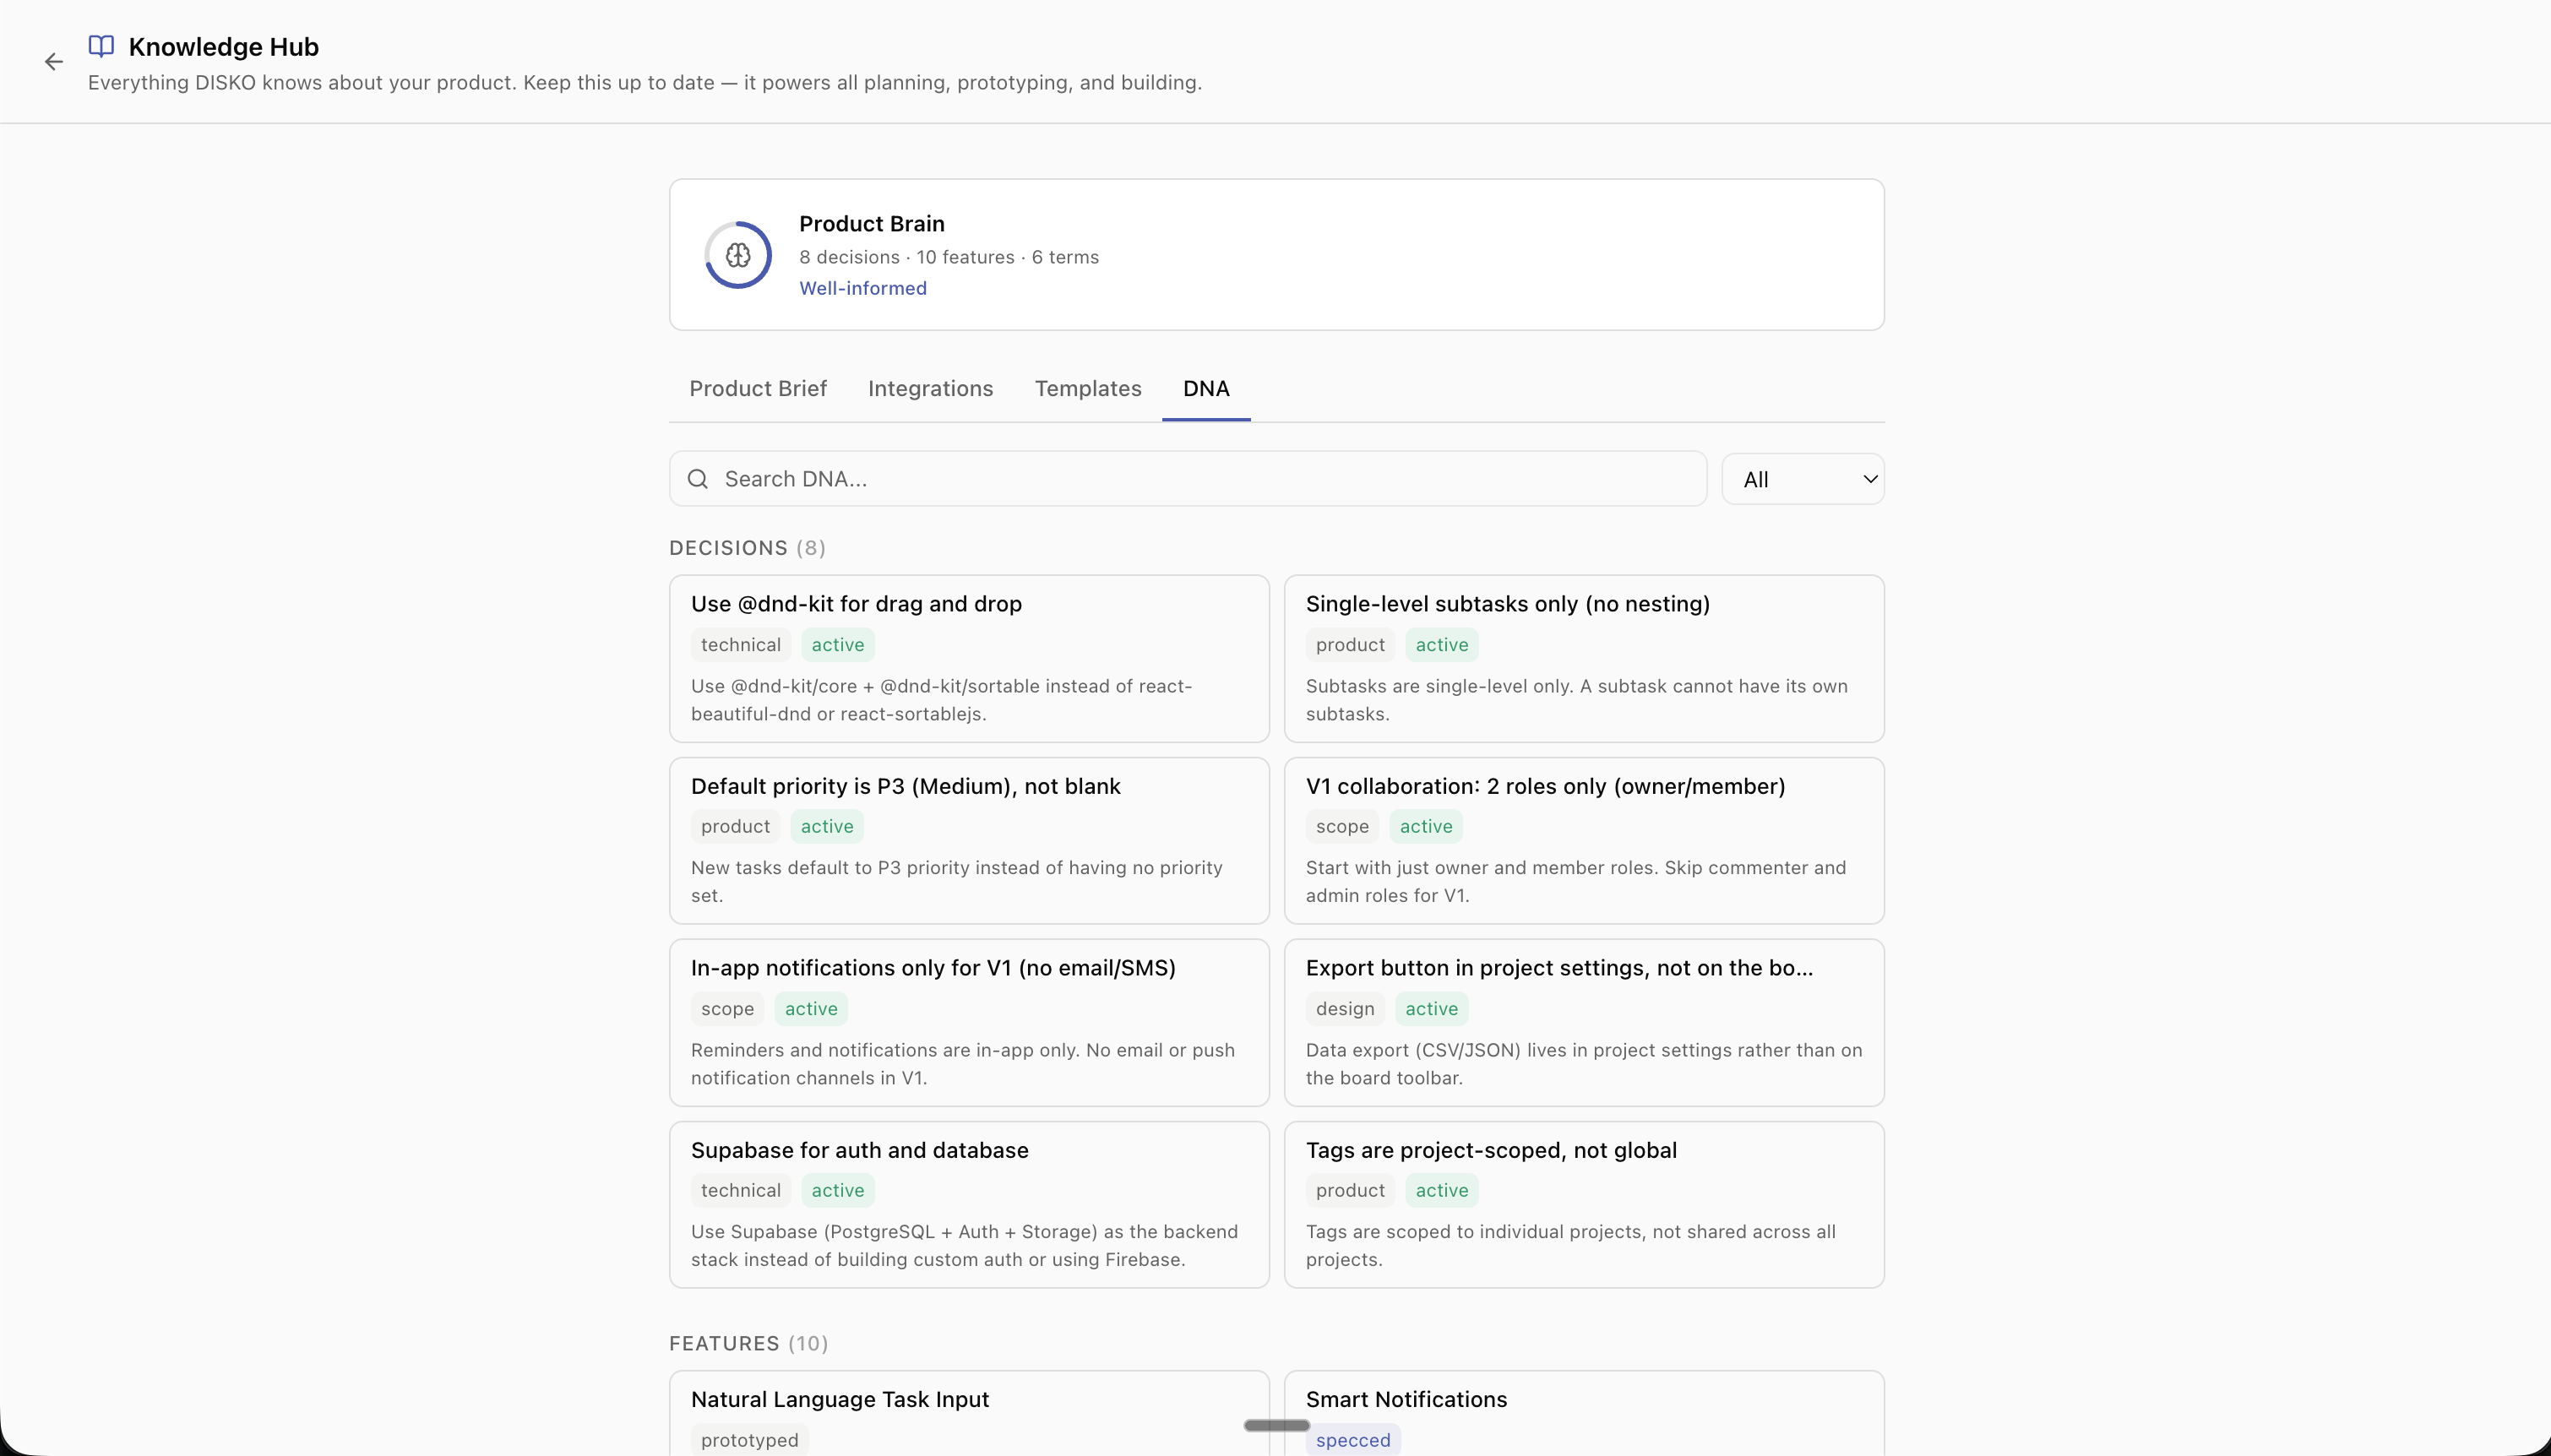Click the 'design' tag on the export button decision

click(1344, 1008)
